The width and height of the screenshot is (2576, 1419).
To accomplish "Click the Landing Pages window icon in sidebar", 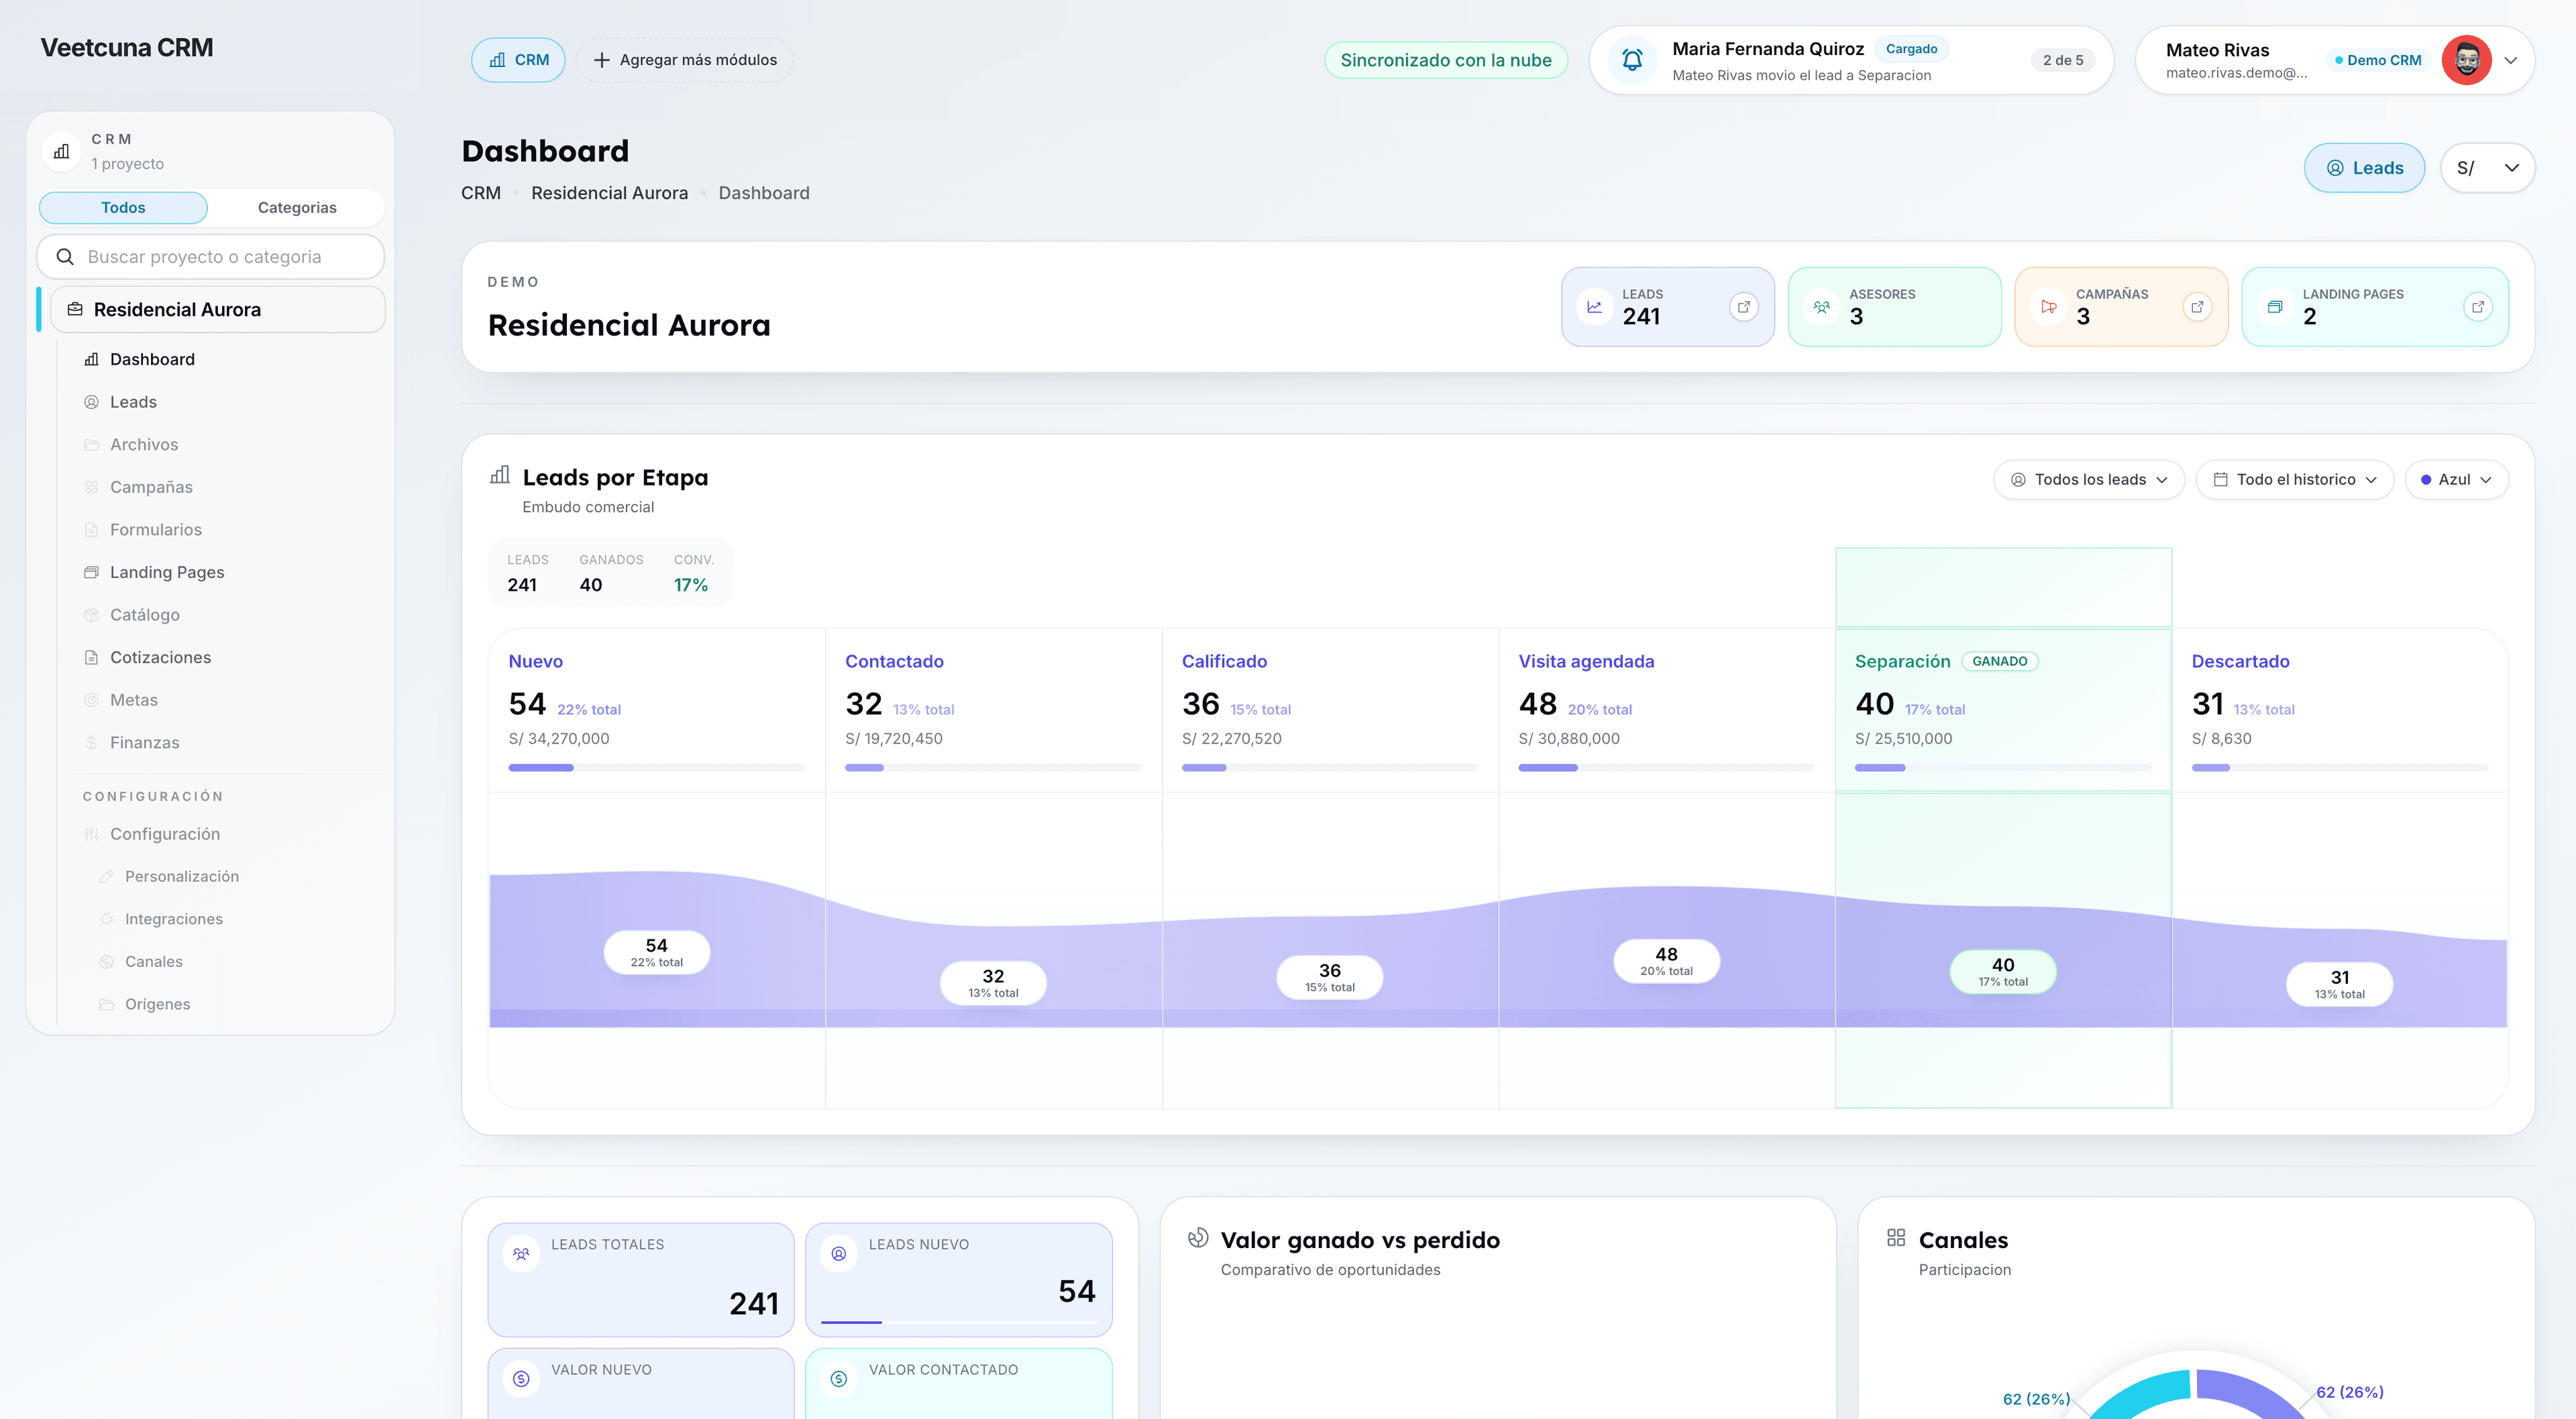I will tap(91, 573).
